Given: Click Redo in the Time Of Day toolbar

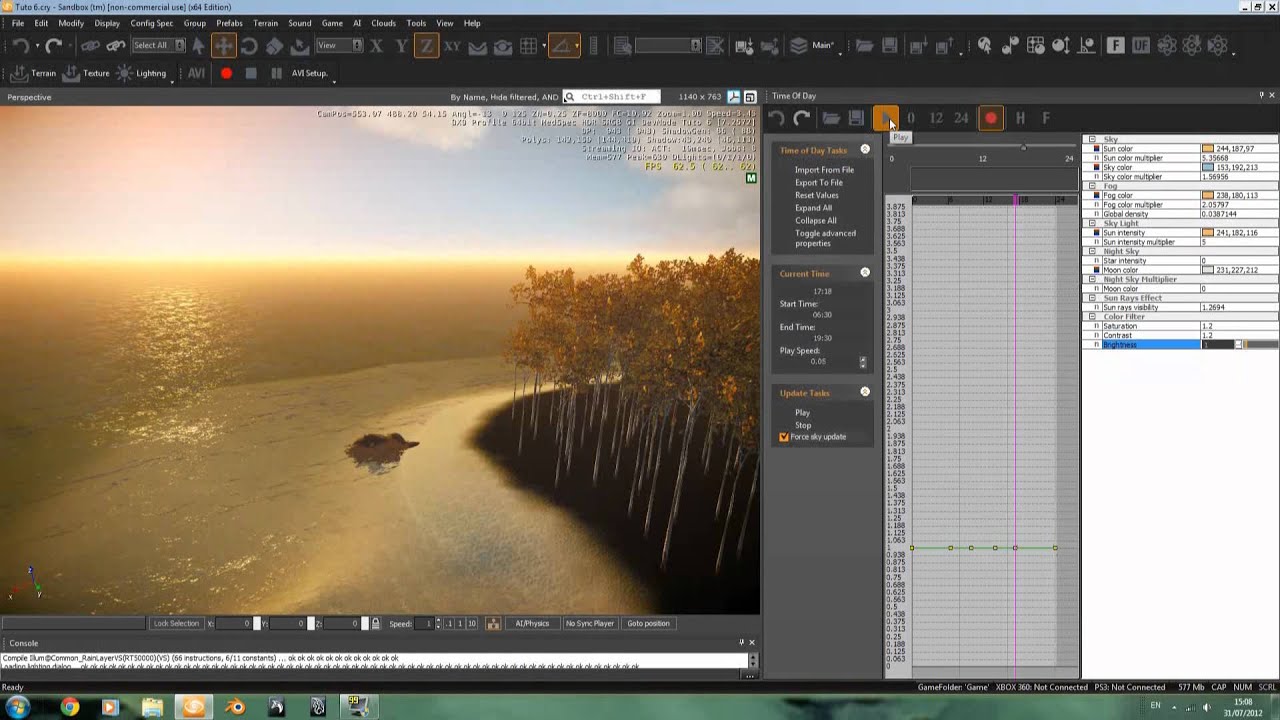Looking at the screenshot, I should (801, 118).
